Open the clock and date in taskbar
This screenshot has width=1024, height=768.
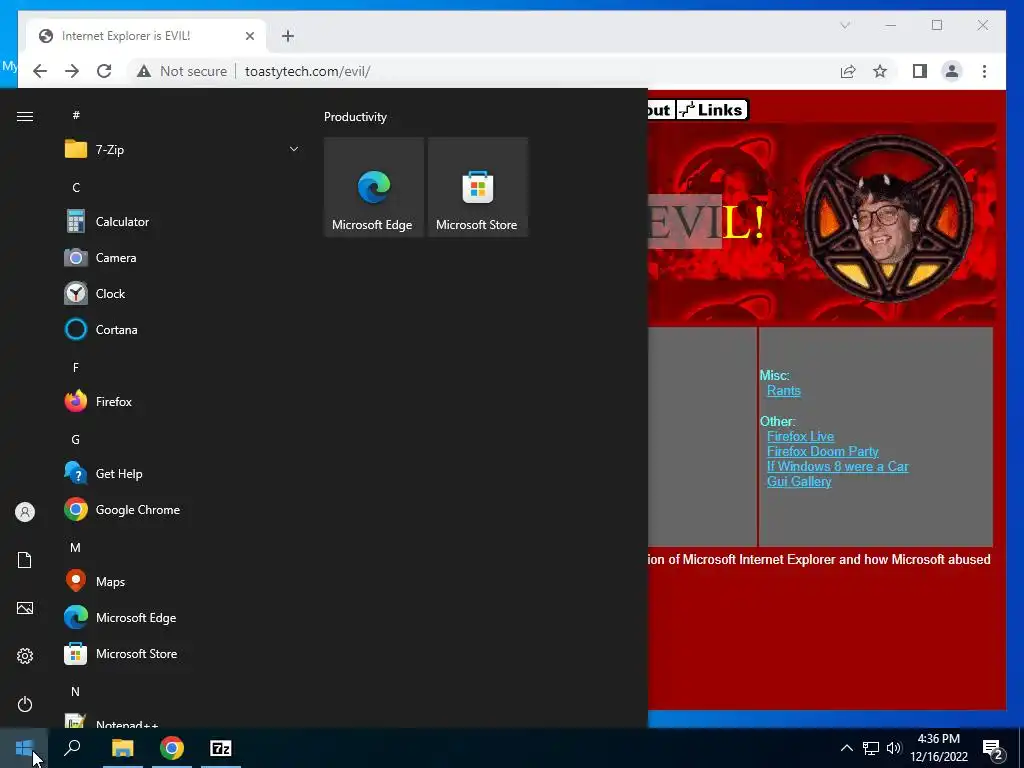coord(938,748)
